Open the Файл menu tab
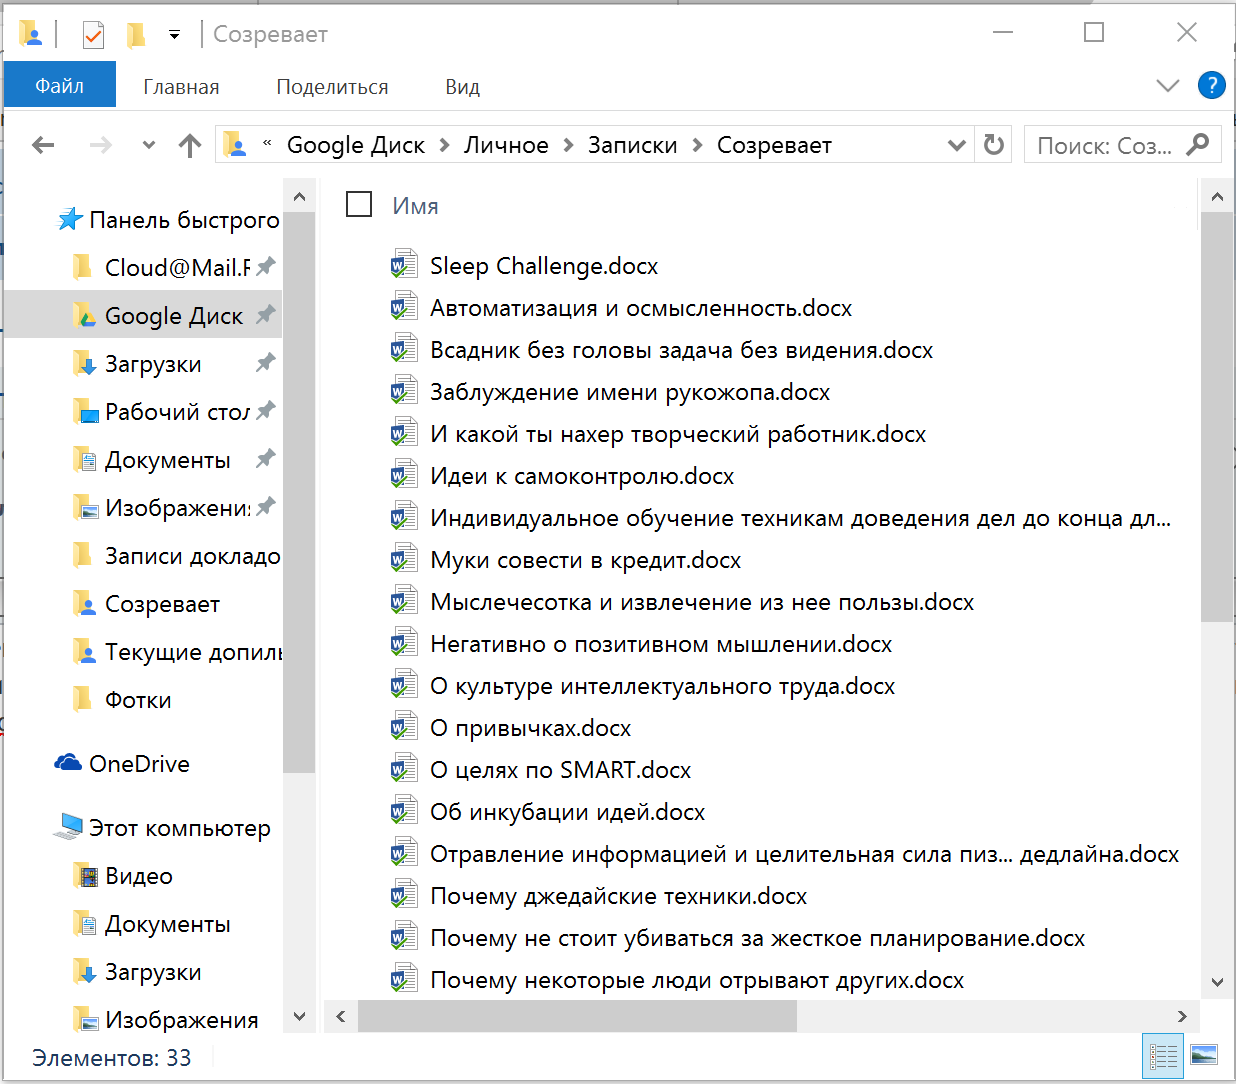1236x1084 pixels. click(60, 86)
